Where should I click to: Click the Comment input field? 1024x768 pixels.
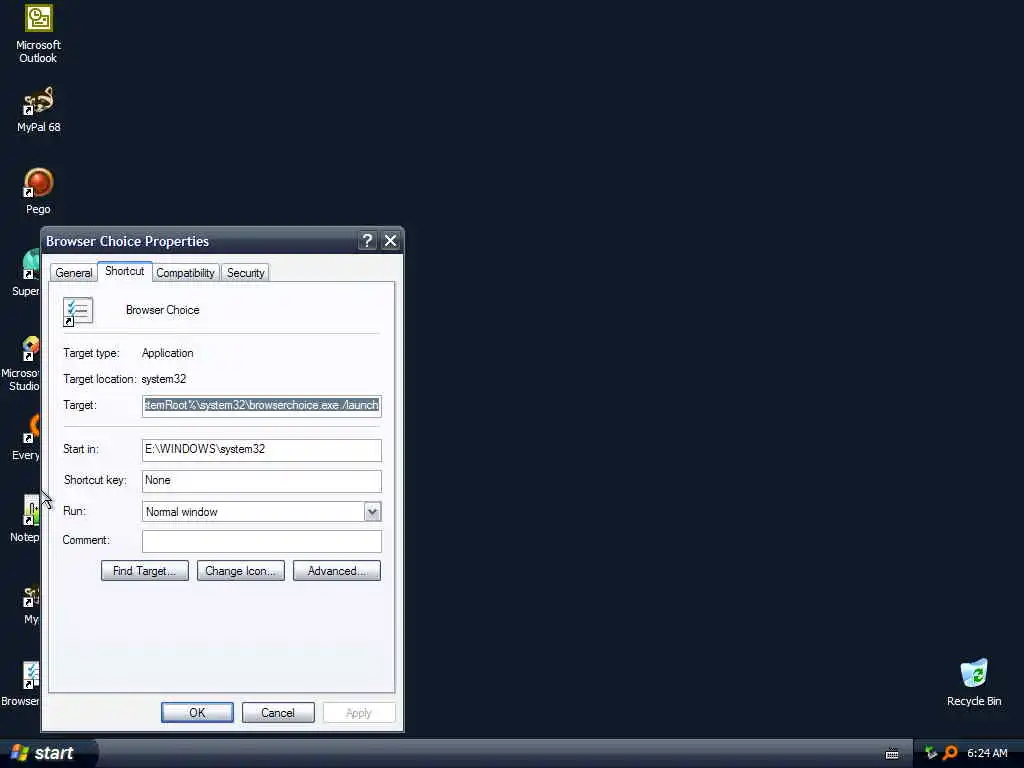(262, 541)
